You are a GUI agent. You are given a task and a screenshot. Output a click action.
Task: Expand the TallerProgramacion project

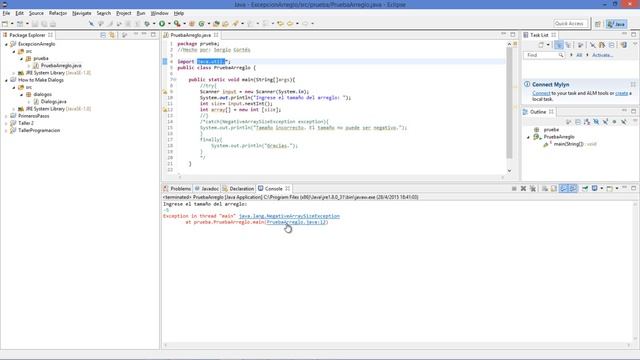6,131
